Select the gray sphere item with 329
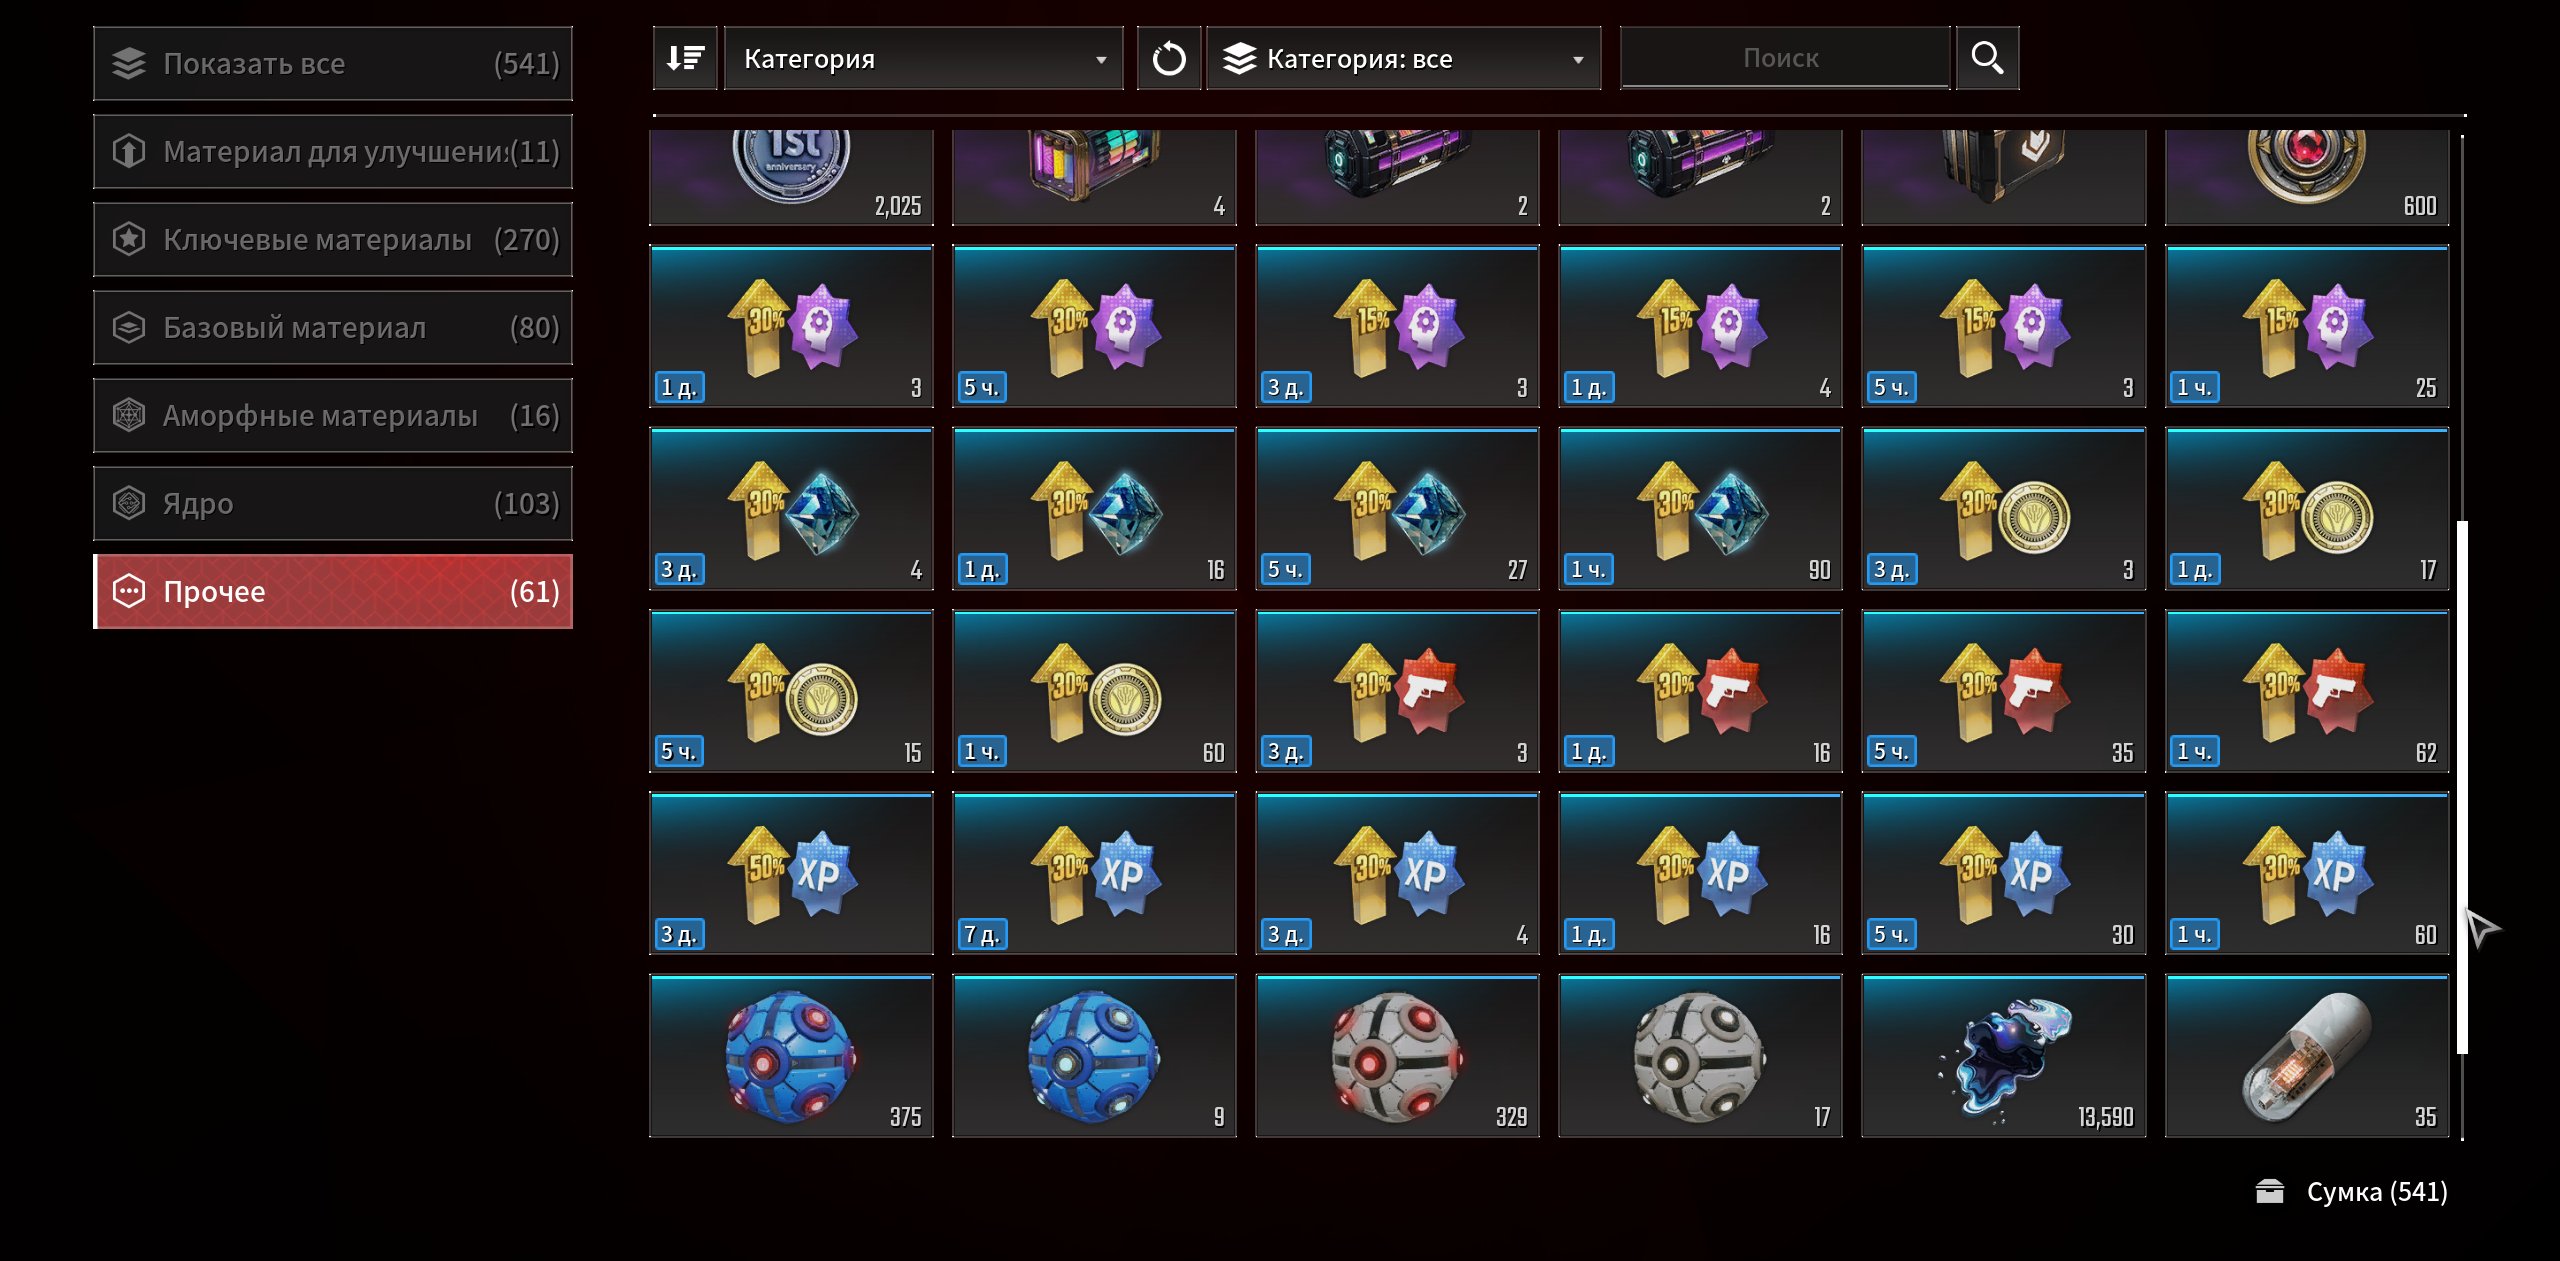Viewport: 2560px width, 1261px height. (x=1397, y=1056)
